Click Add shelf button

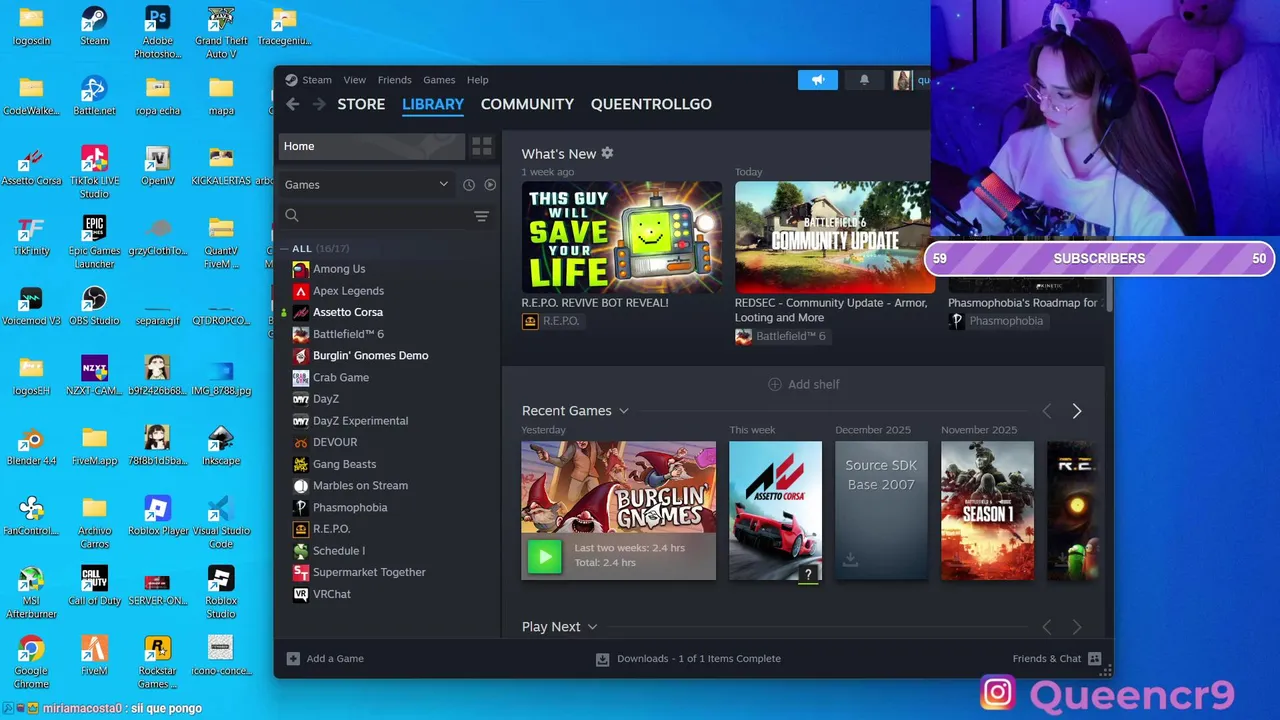click(x=803, y=384)
